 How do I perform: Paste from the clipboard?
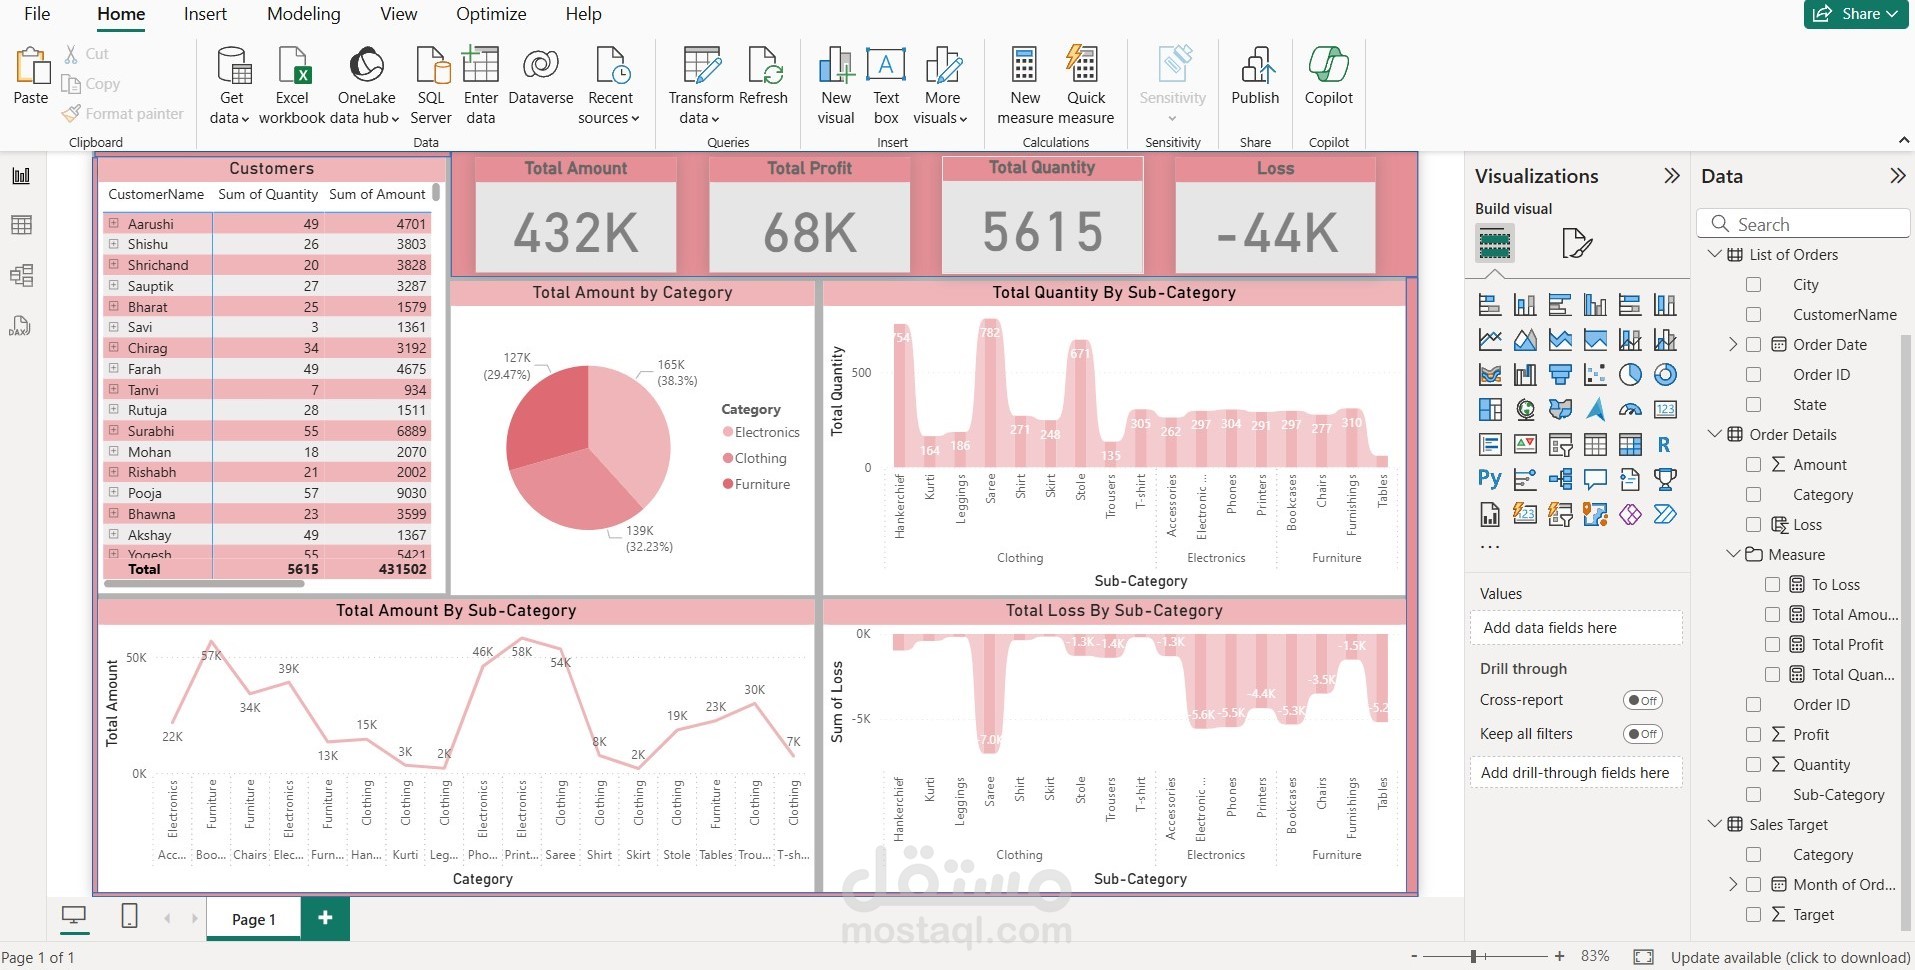31,77
